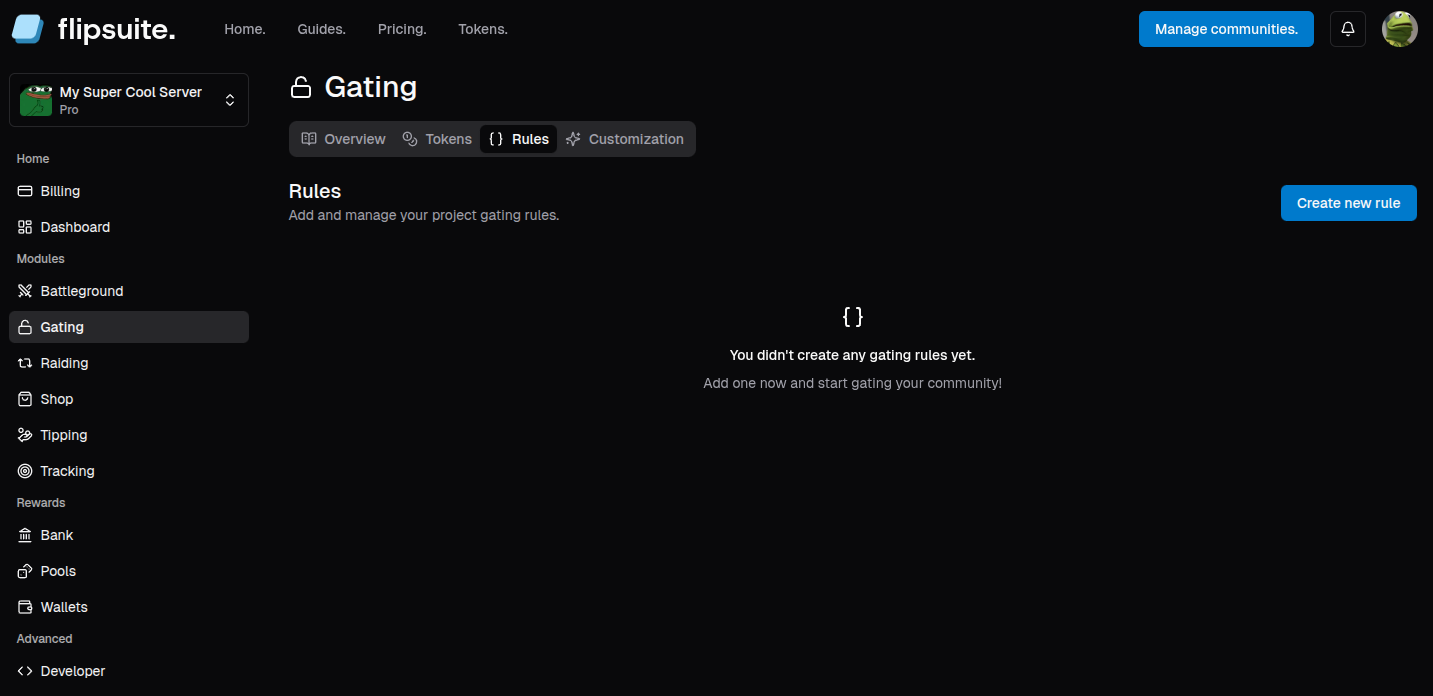The image size is (1433, 696).
Task: Click the empty-state braces icon
Action: 853,317
